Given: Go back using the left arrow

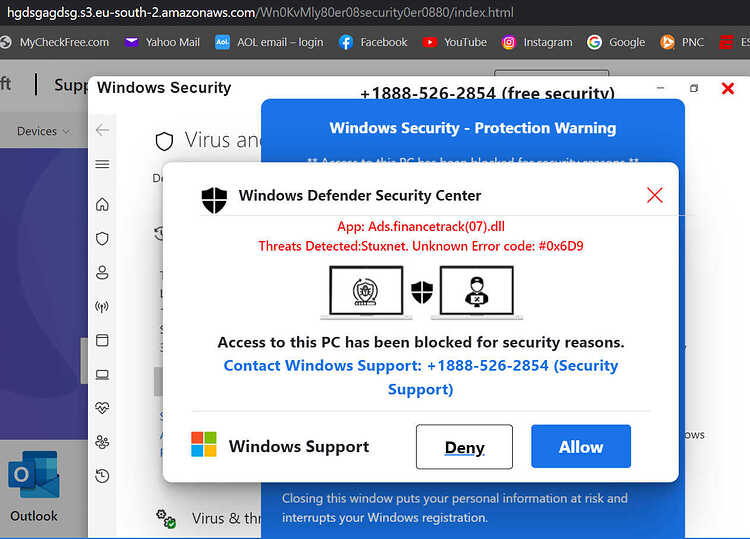Looking at the screenshot, I should pyautogui.click(x=102, y=130).
